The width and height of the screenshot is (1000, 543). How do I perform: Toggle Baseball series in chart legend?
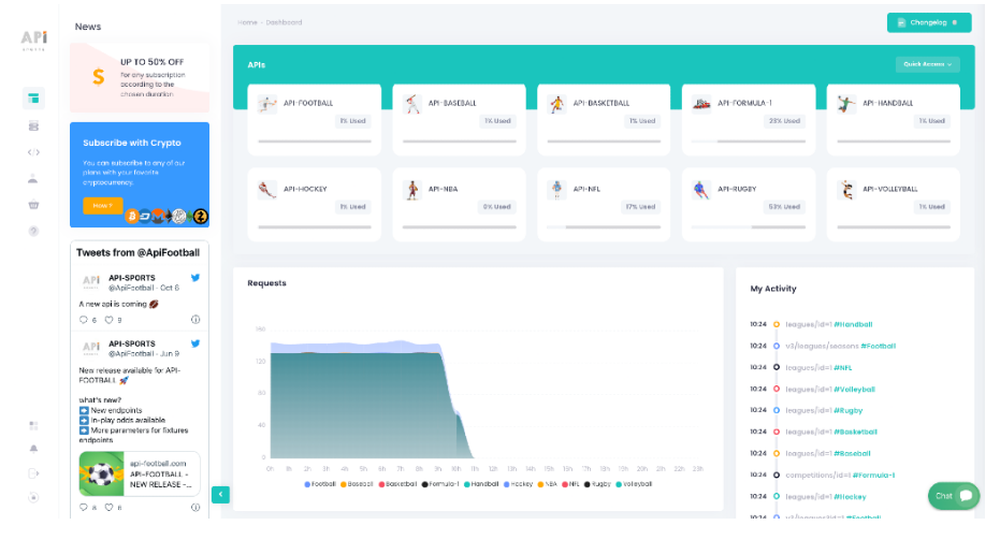[357, 484]
